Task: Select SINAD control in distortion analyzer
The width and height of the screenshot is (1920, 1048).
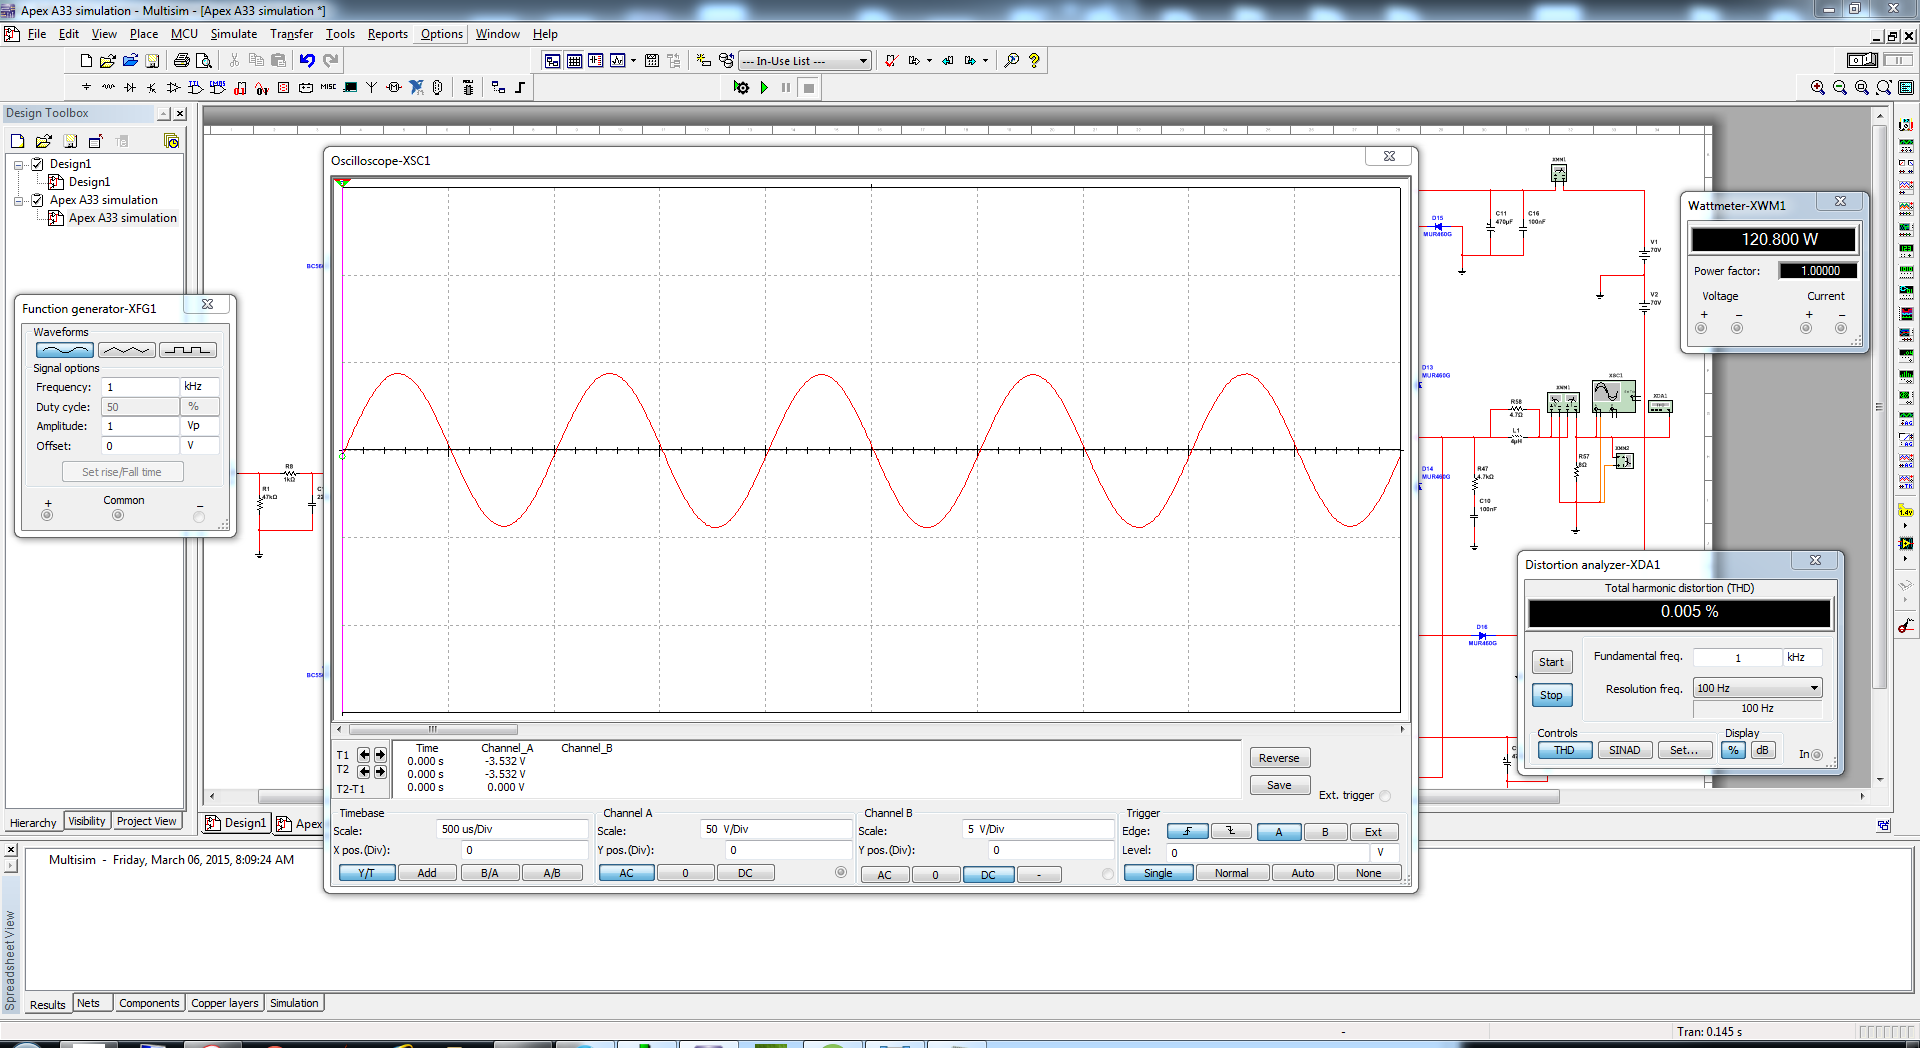Action: pos(1624,750)
